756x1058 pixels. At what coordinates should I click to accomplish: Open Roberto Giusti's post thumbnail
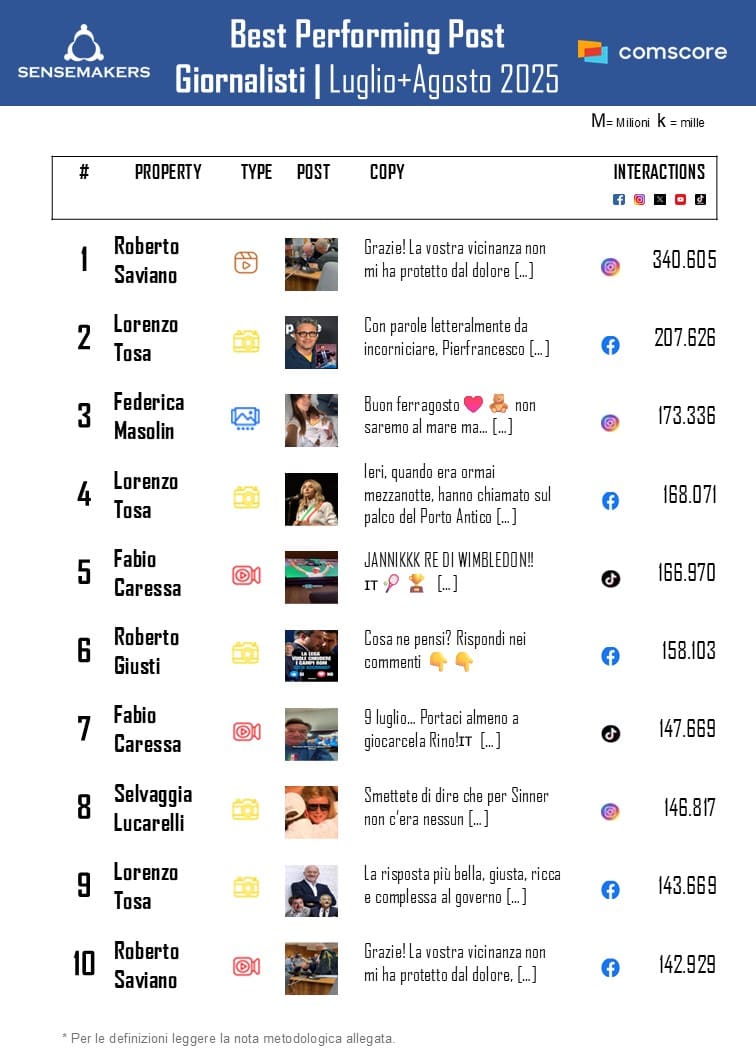[x=311, y=655]
